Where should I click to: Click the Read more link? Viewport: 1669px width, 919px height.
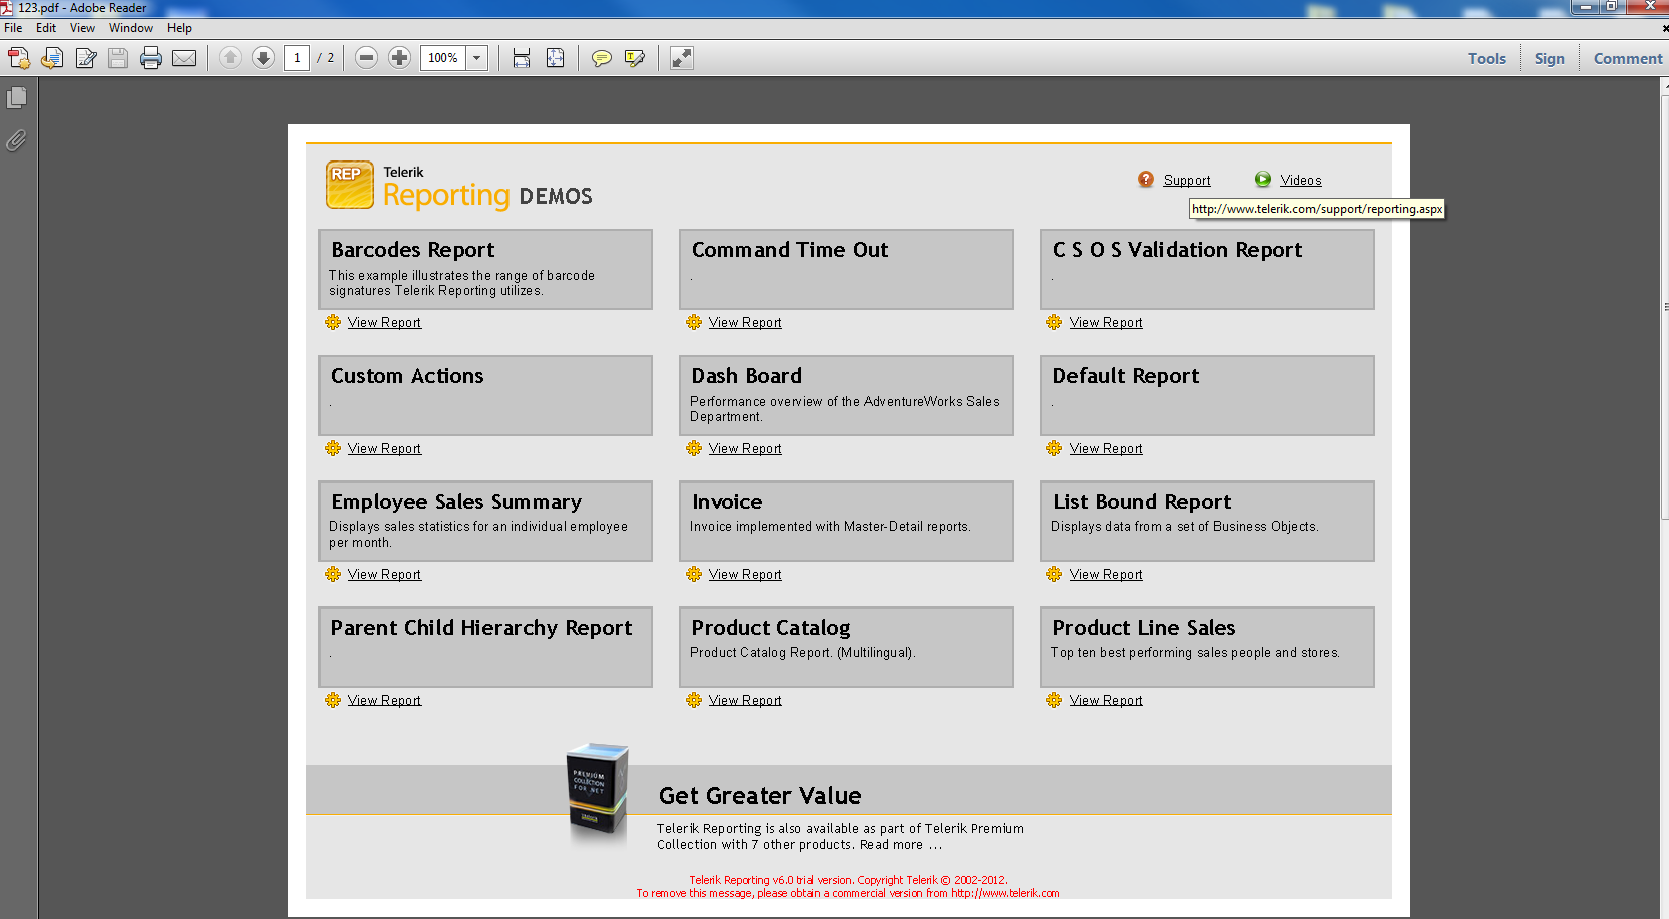pos(901,845)
